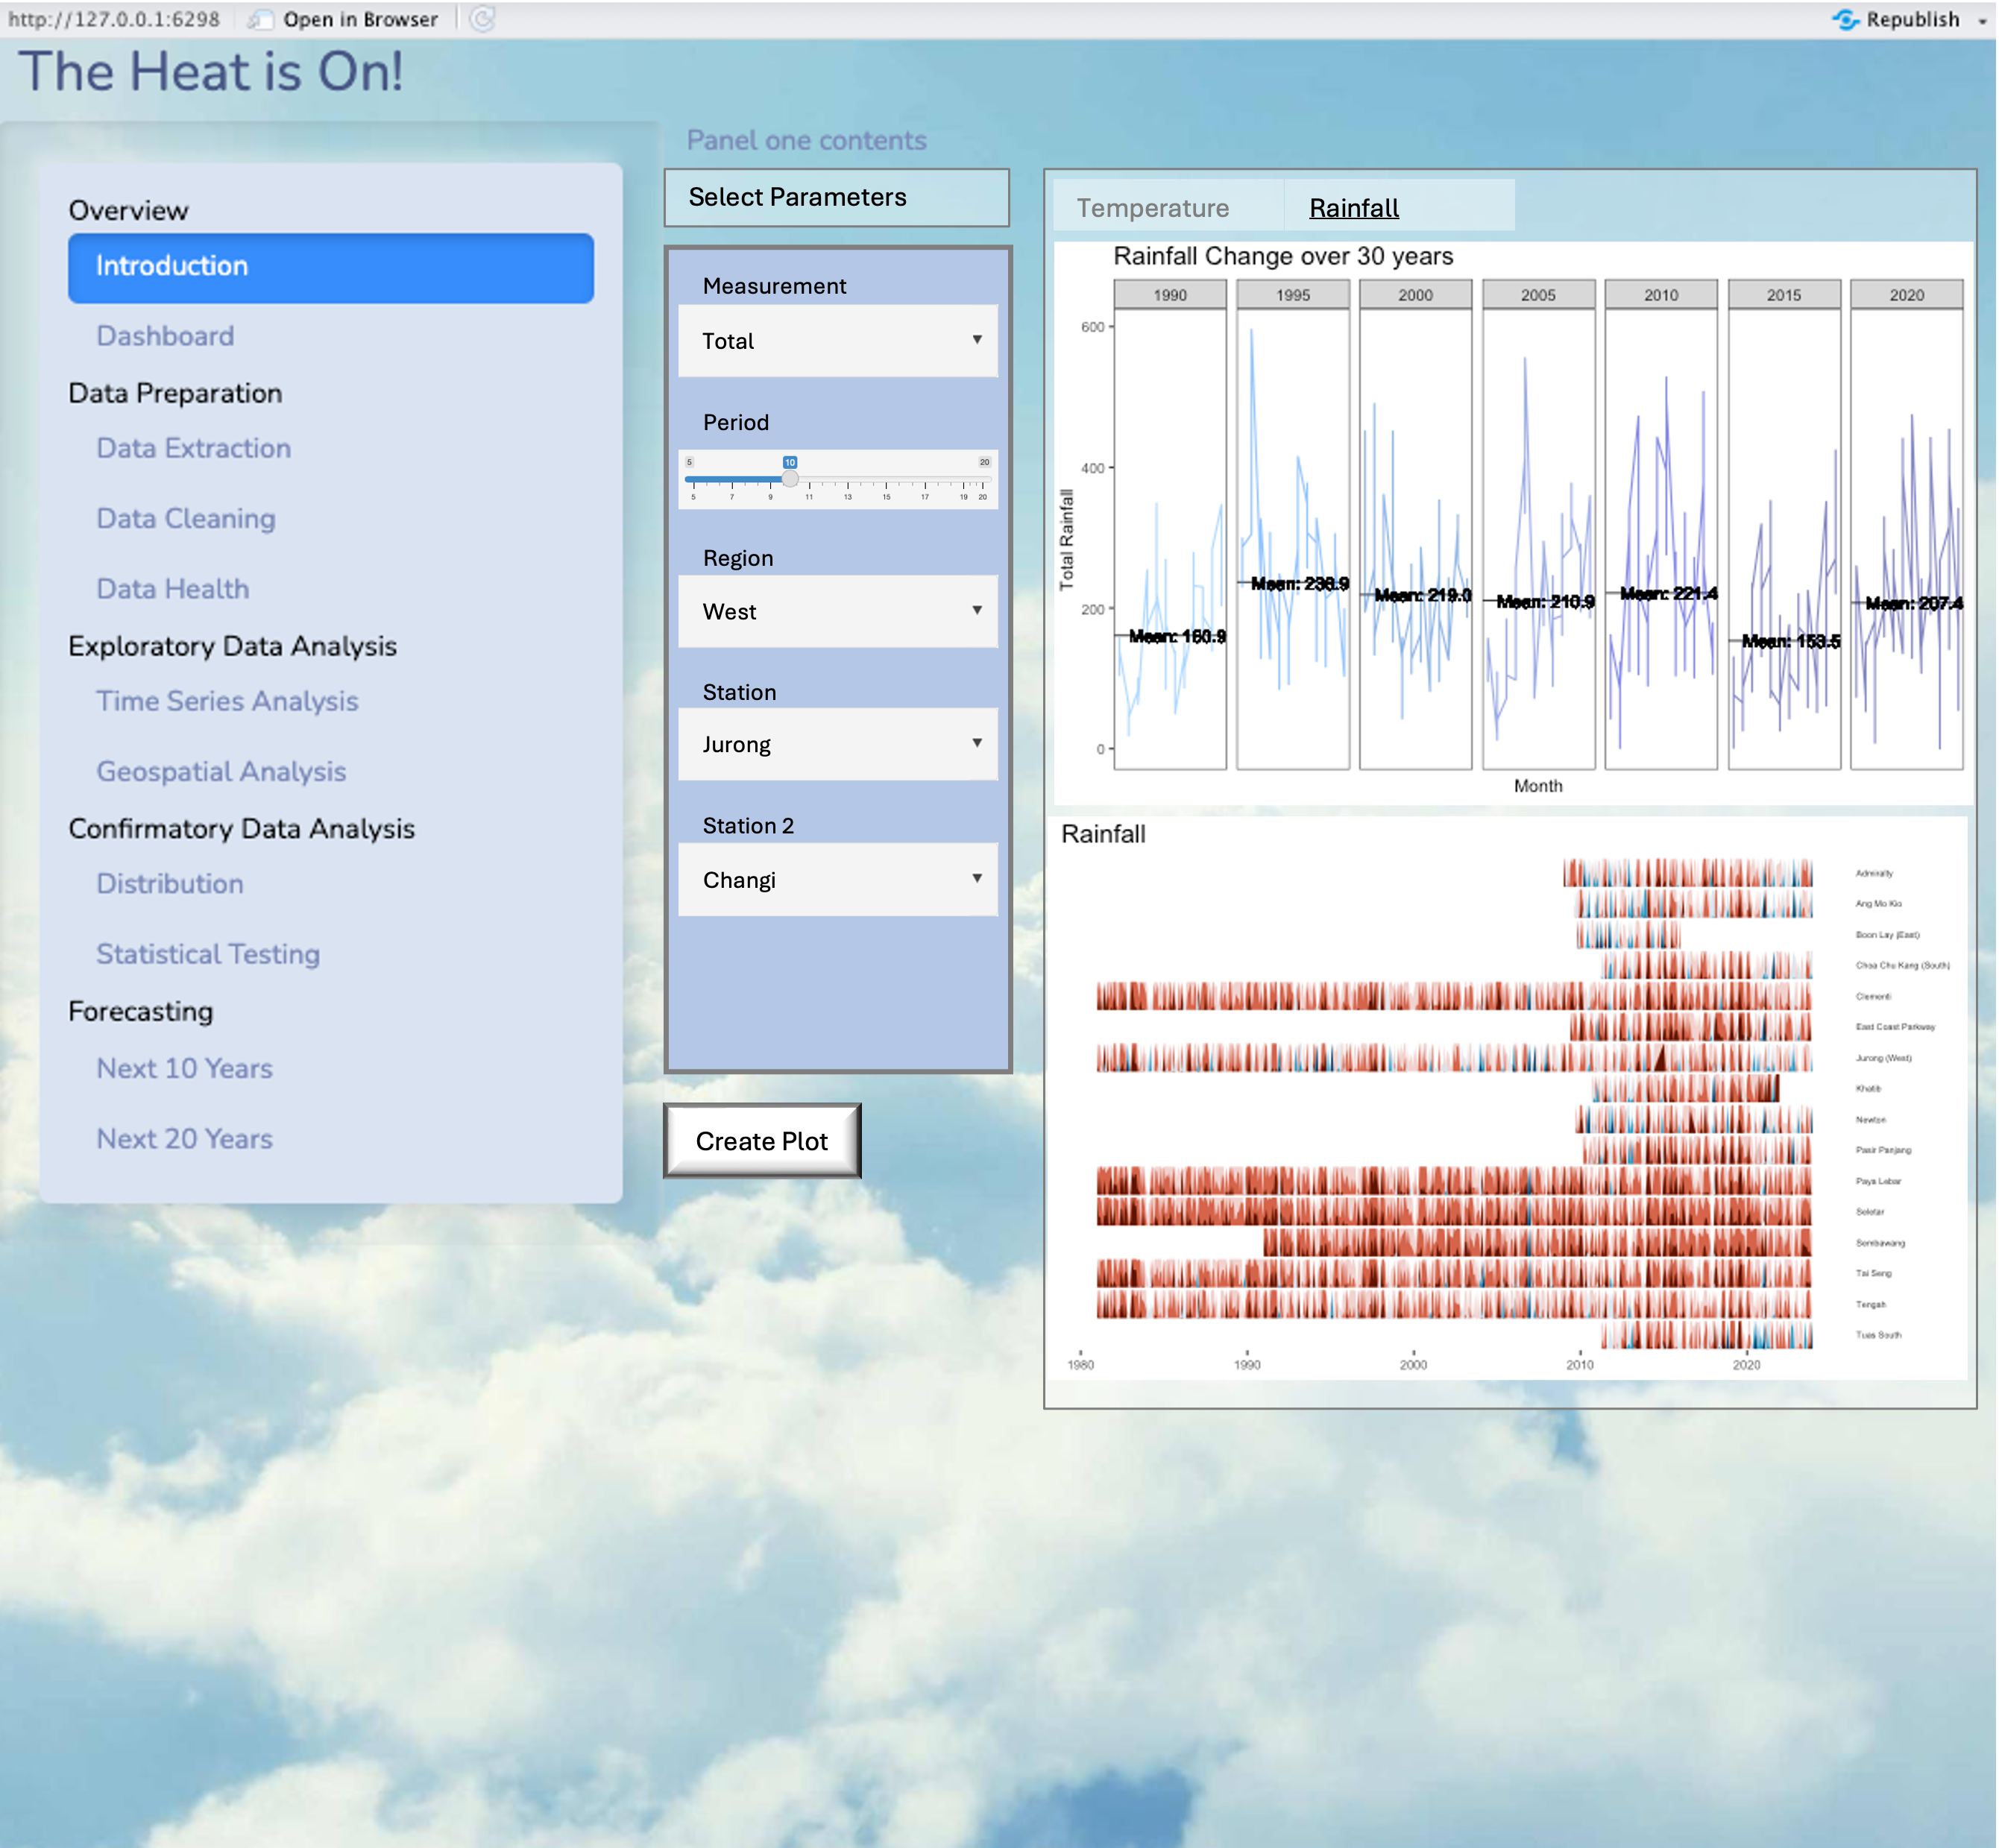Switch to the Temperature tab
The height and width of the screenshot is (1848, 1999).
click(1152, 208)
